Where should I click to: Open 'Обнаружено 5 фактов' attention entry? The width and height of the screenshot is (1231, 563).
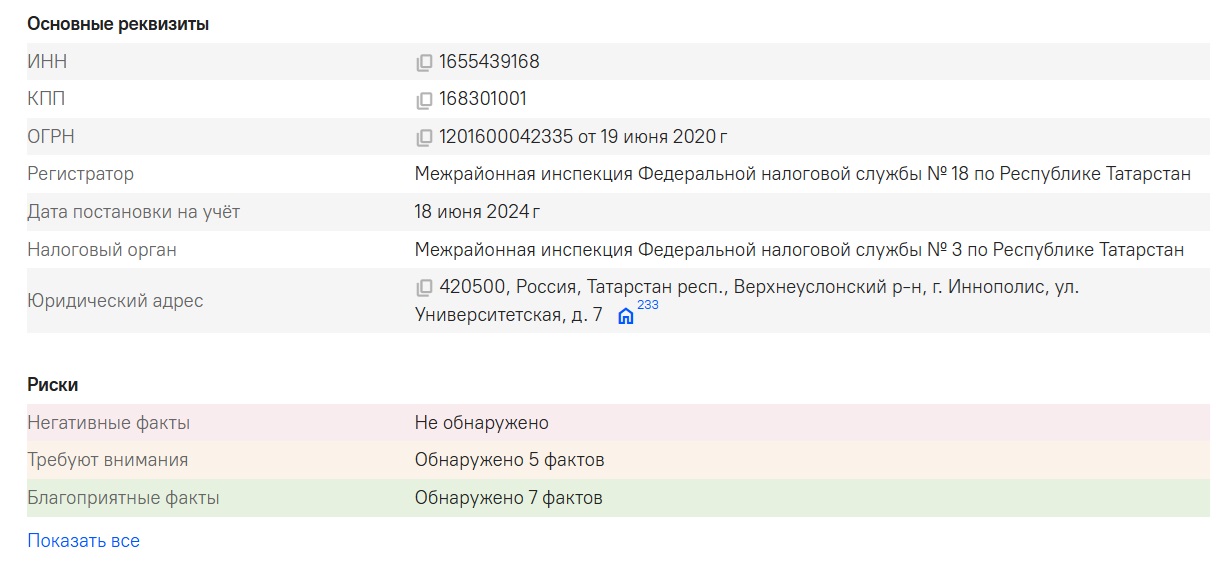pos(509,460)
